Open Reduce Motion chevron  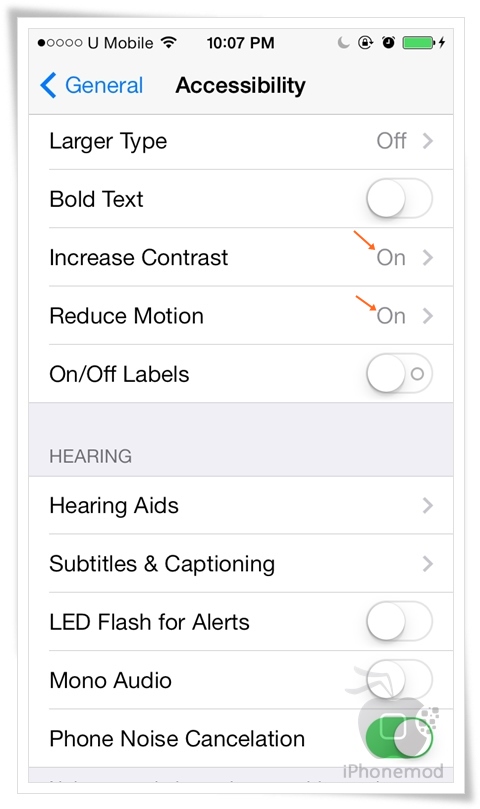427,316
